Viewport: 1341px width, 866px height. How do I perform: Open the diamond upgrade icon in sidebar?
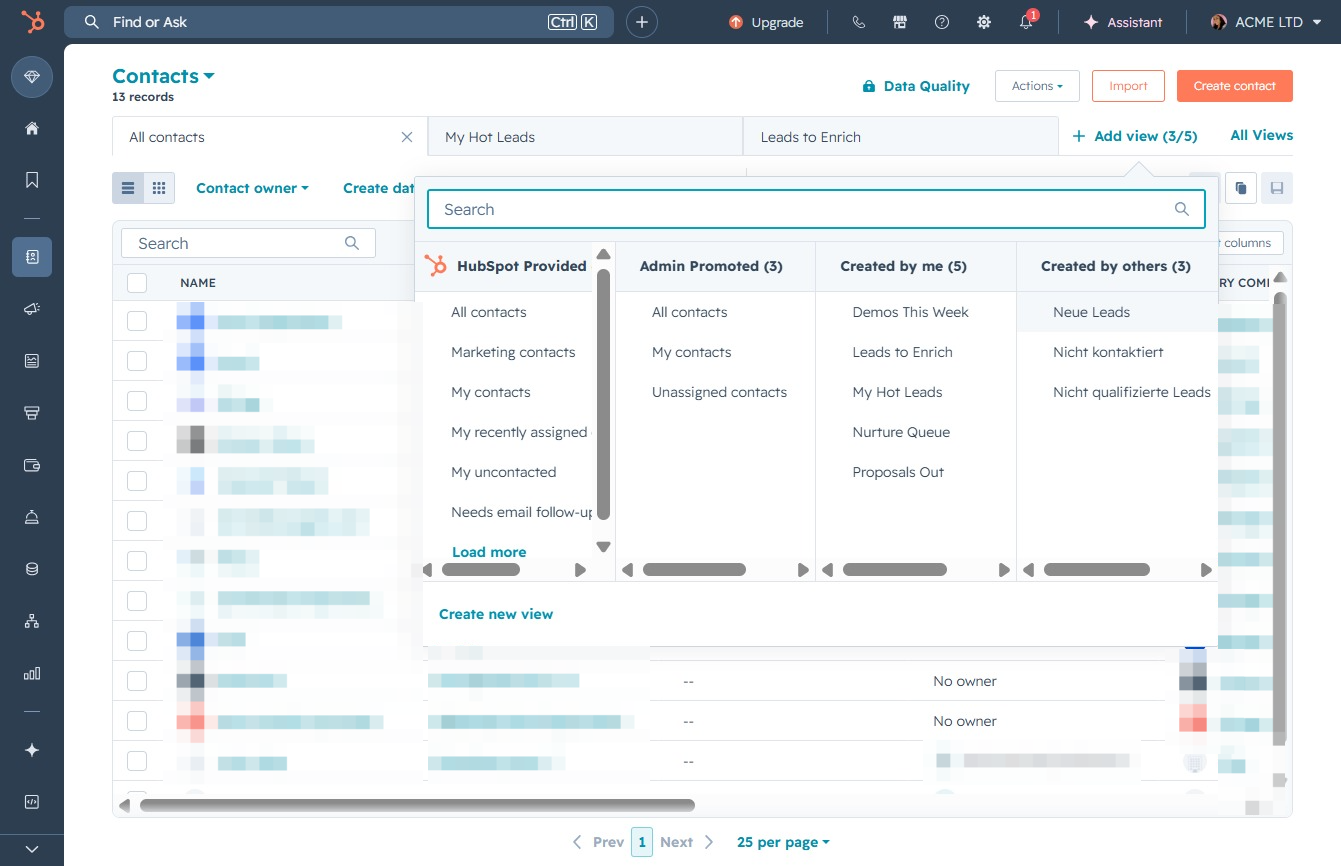click(32, 77)
